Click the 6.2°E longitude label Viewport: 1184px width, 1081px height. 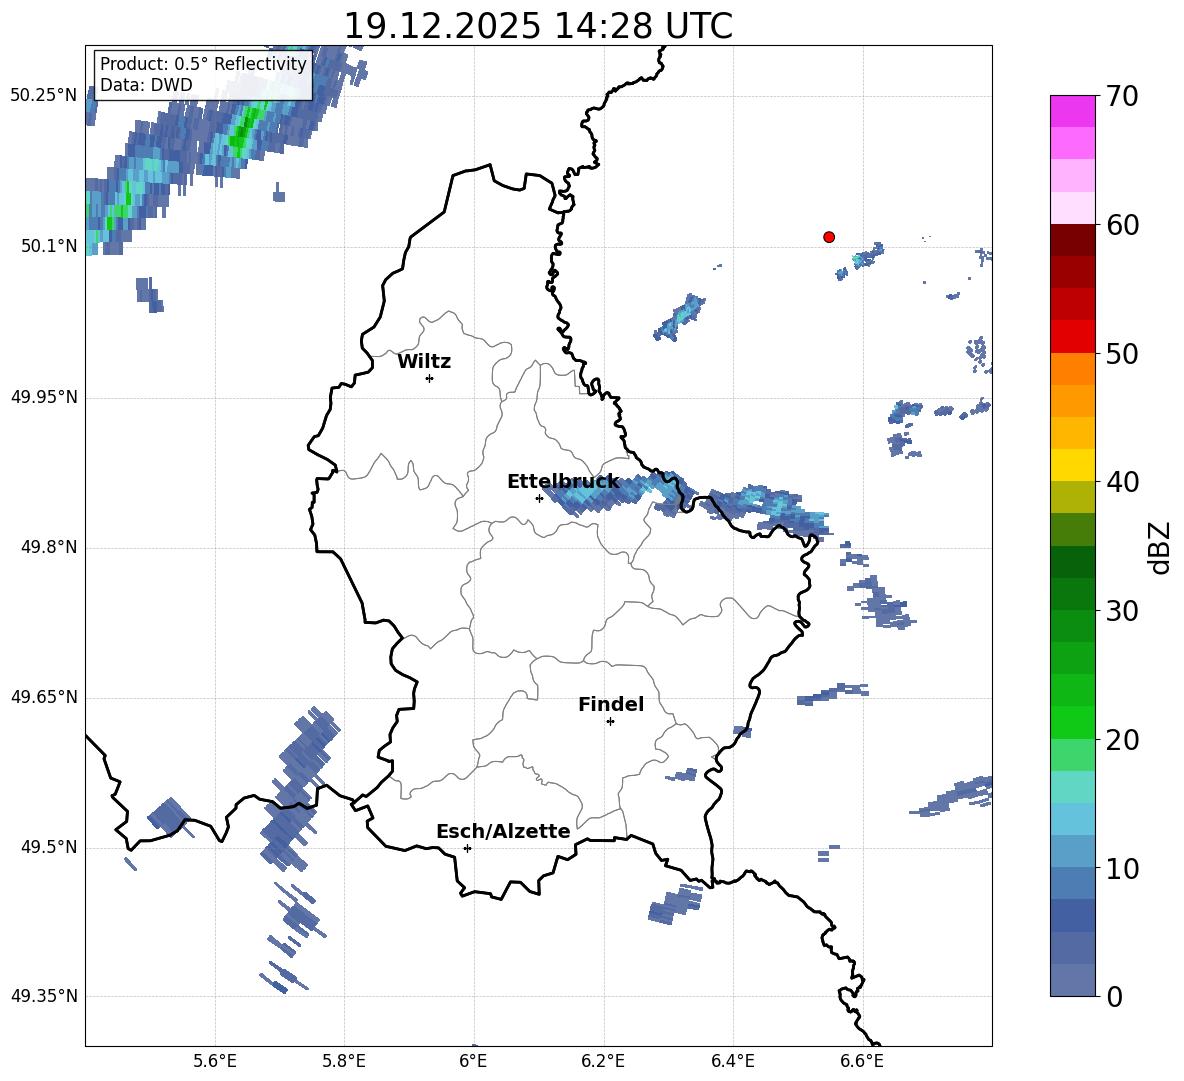pyautogui.click(x=603, y=1061)
